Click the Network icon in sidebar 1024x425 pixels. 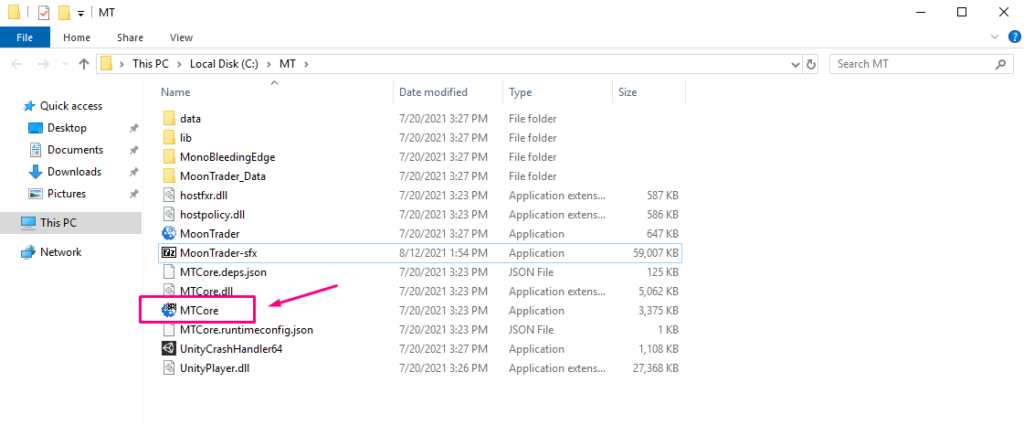click(28, 252)
